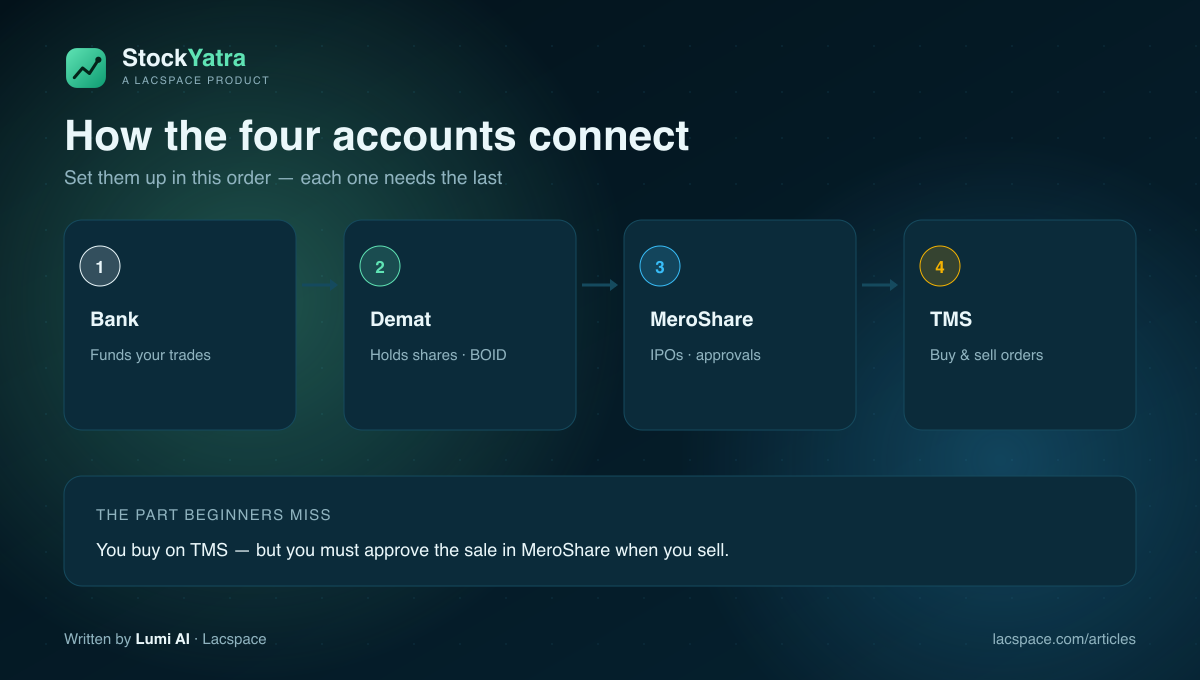Screen dimensions: 1200x680
Task: Click the sentence 'You buy on TMS' note
Action: [413, 550]
